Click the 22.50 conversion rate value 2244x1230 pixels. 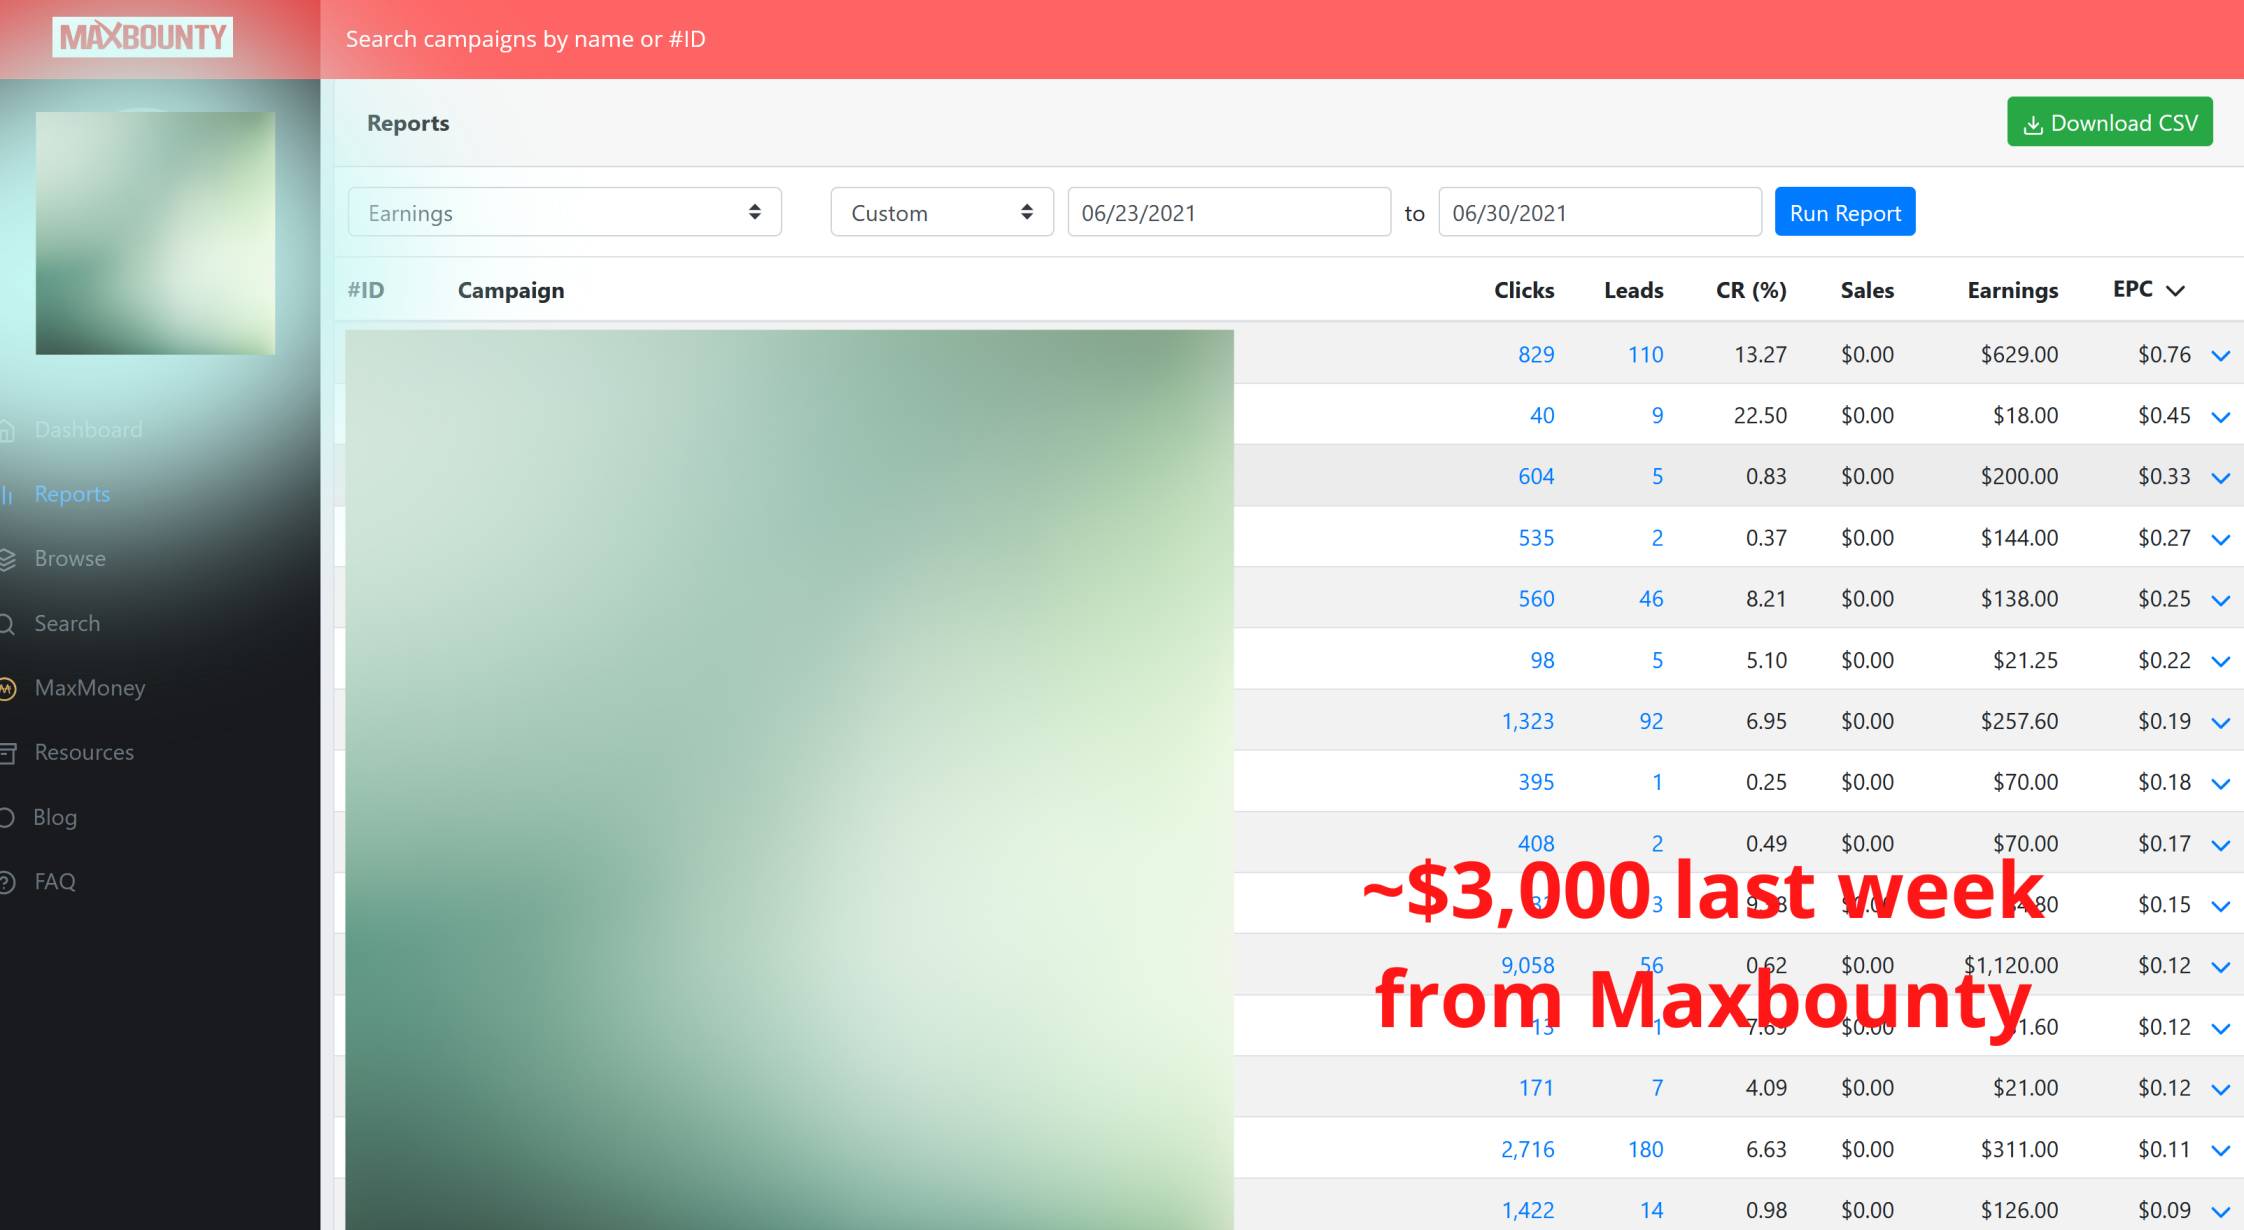click(x=1760, y=415)
